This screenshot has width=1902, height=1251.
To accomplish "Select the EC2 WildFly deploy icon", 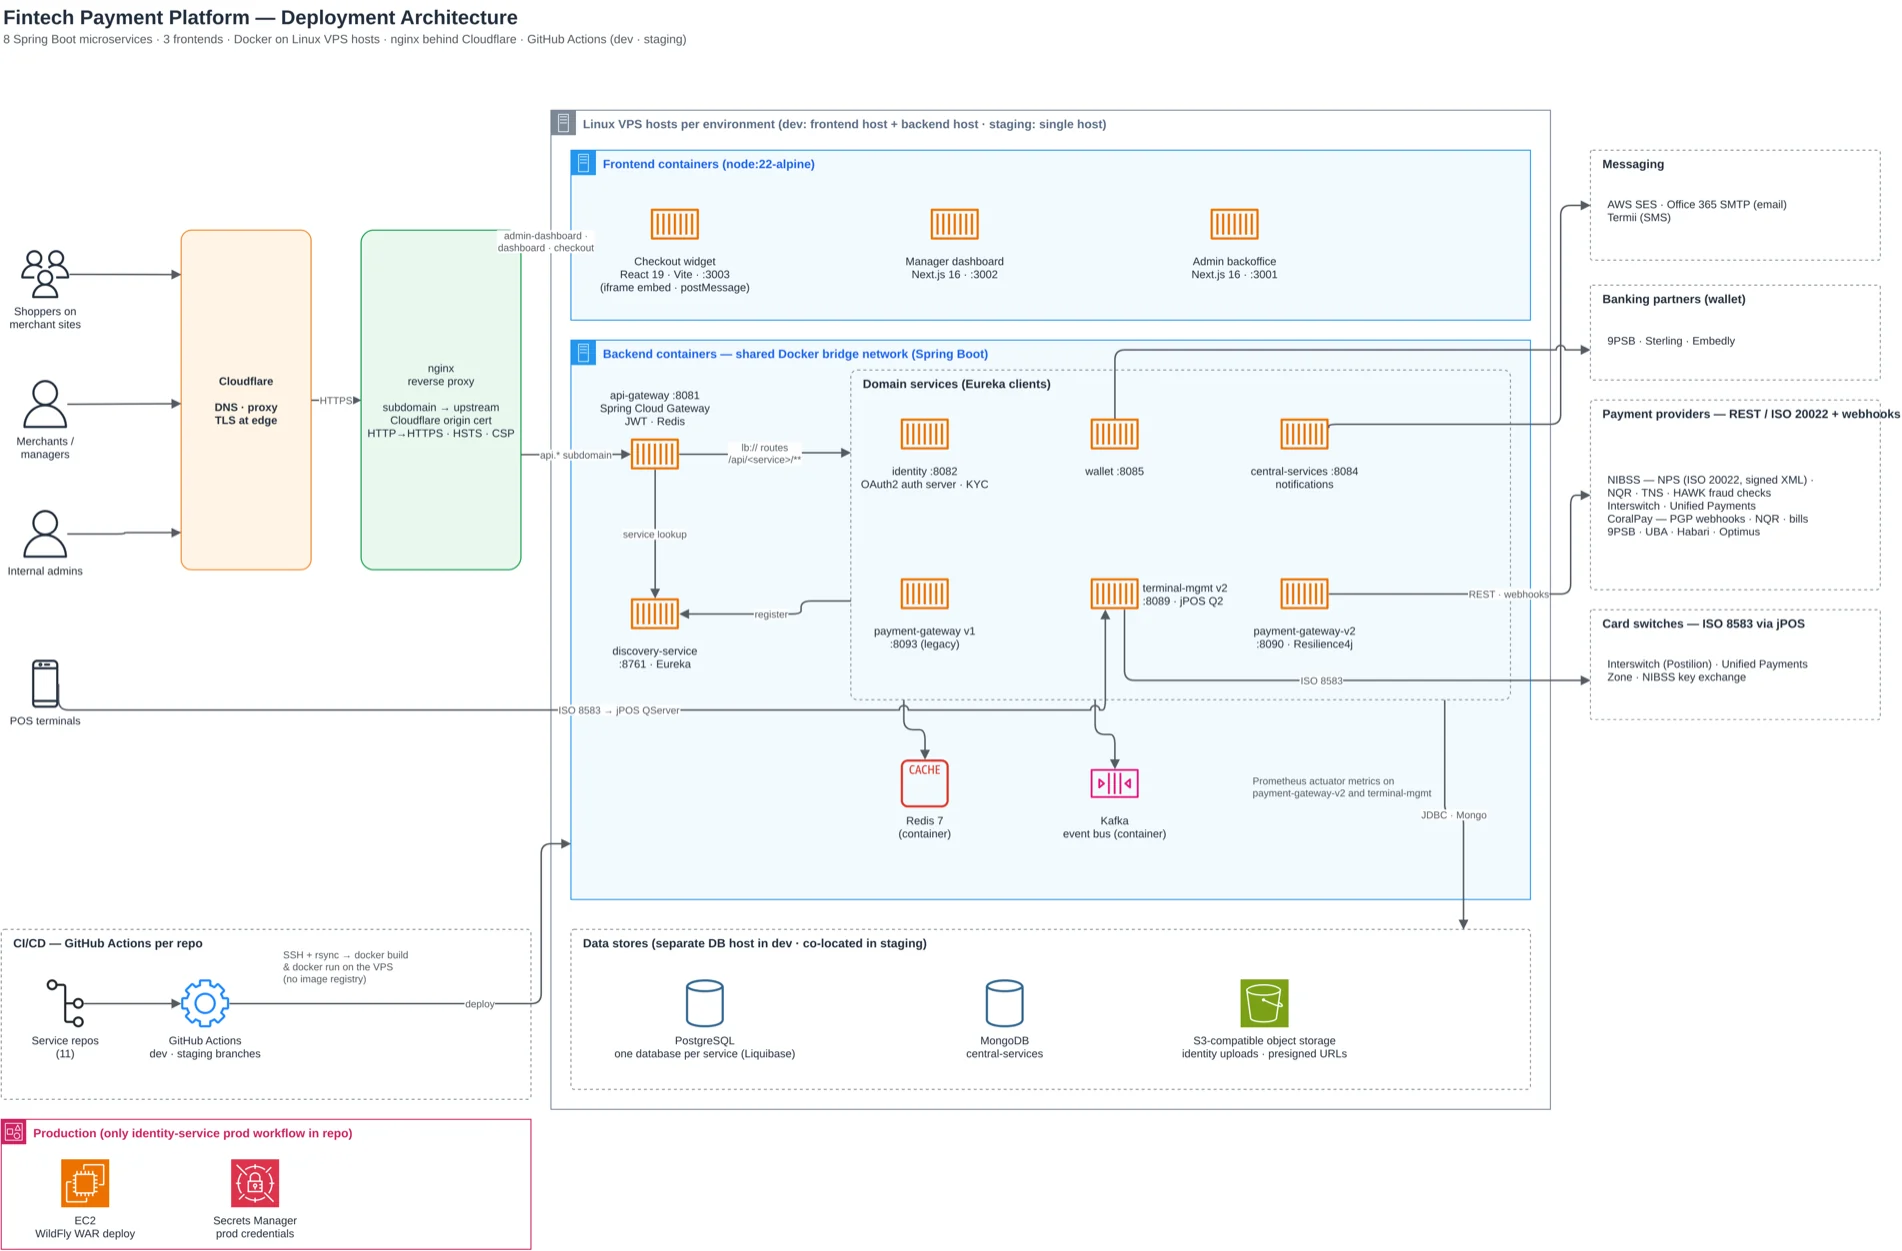I will point(85,1183).
